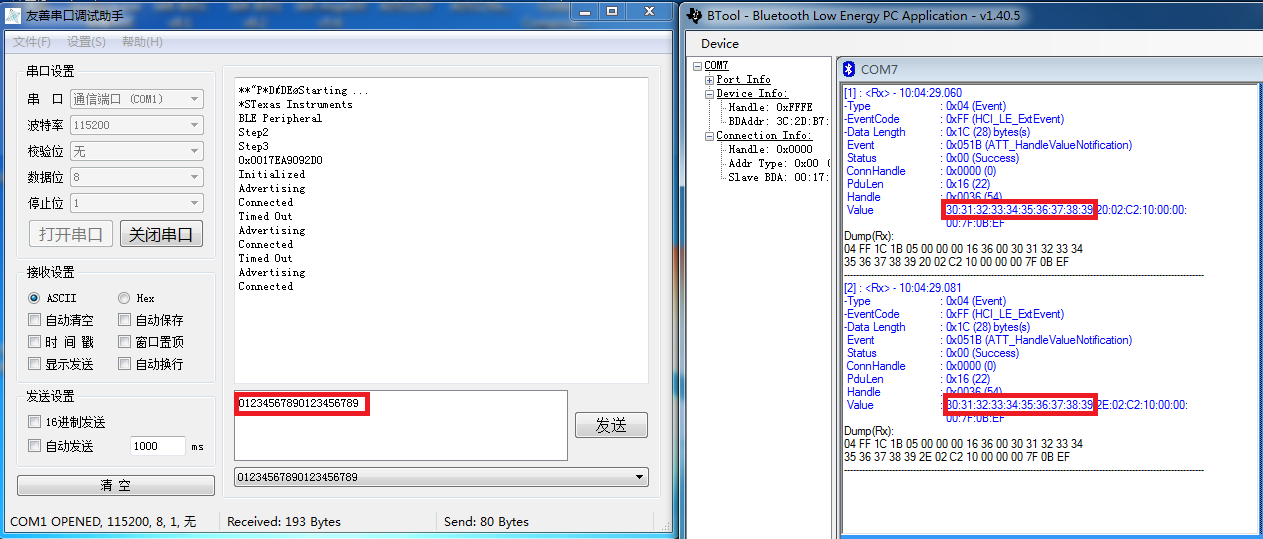Viewport: 1263px width, 539px height.
Task: Enable 窗口置顶 always-on-top checkbox
Action: tap(124, 342)
